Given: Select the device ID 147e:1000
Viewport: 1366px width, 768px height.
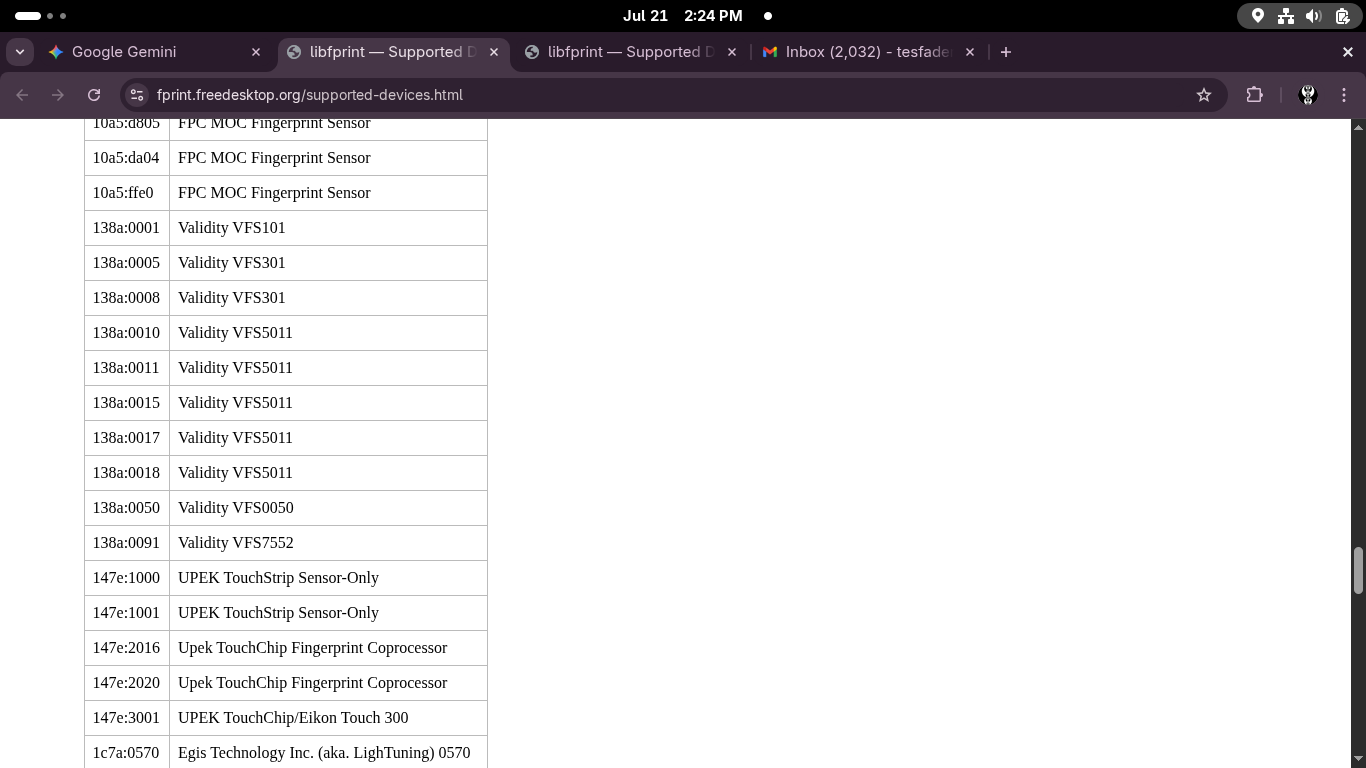Looking at the screenshot, I should tap(126, 578).
